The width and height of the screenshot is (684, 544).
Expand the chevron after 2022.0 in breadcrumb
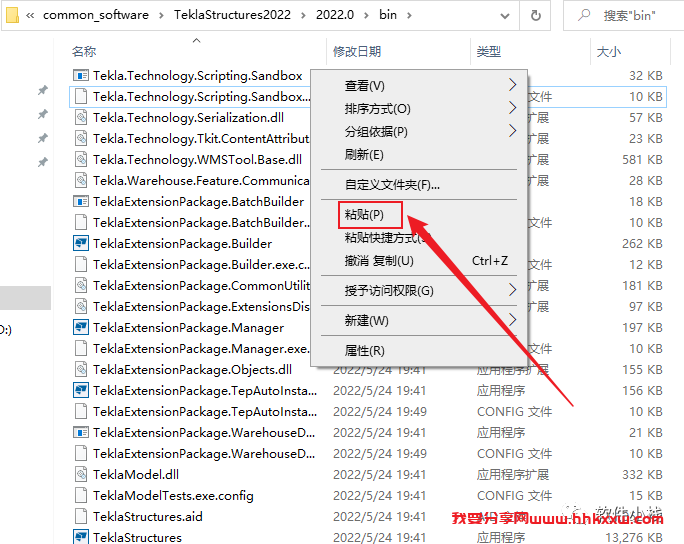(x=366, y=16)
